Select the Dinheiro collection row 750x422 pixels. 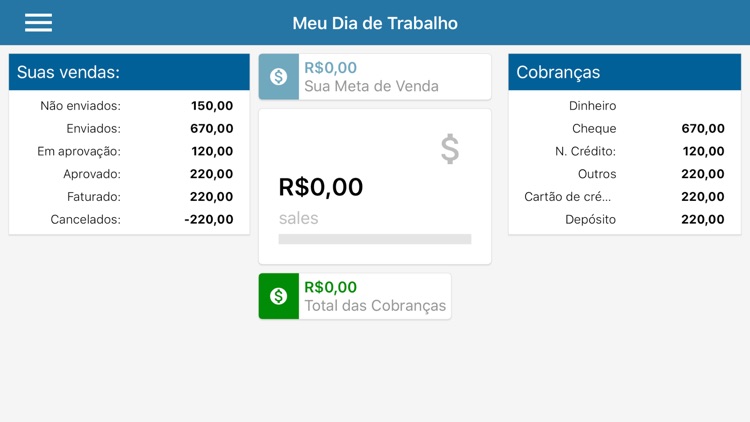[x=624, y=105]
